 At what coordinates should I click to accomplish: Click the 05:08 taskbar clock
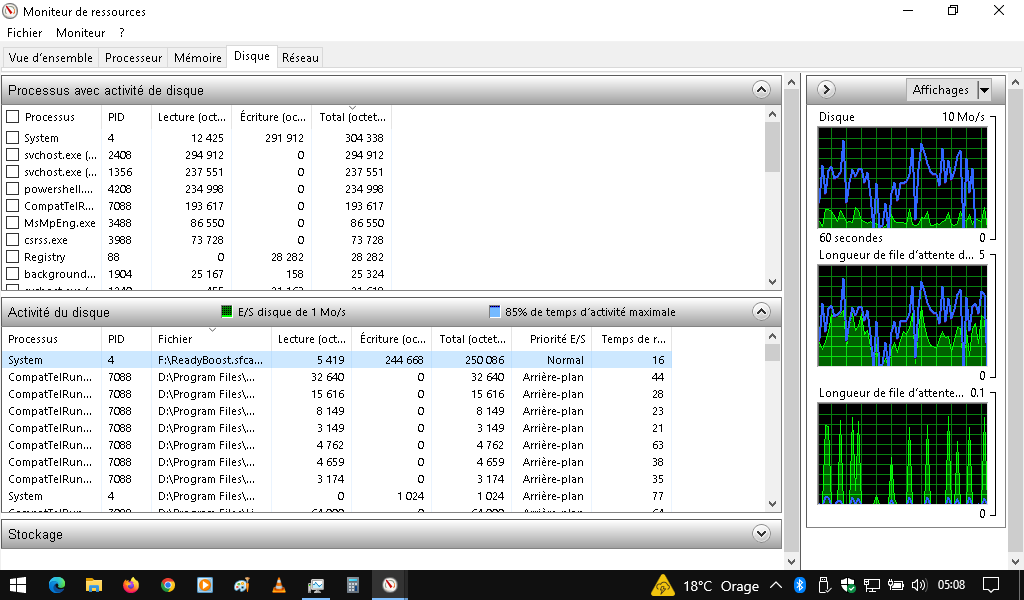click(952, 585)
